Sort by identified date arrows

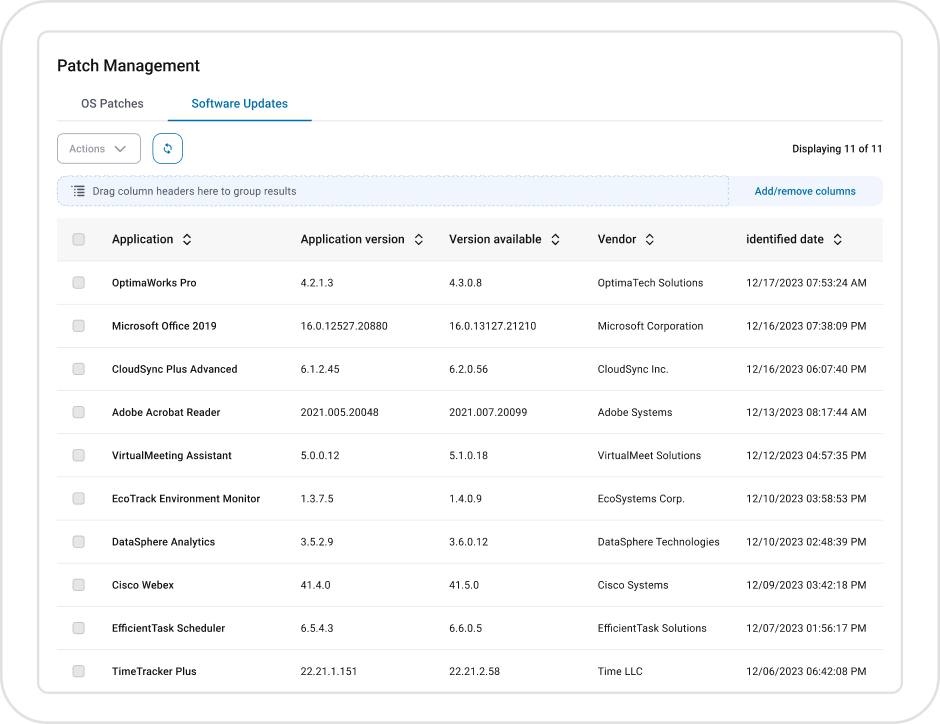pyautogui.click(x=837, y=240)
